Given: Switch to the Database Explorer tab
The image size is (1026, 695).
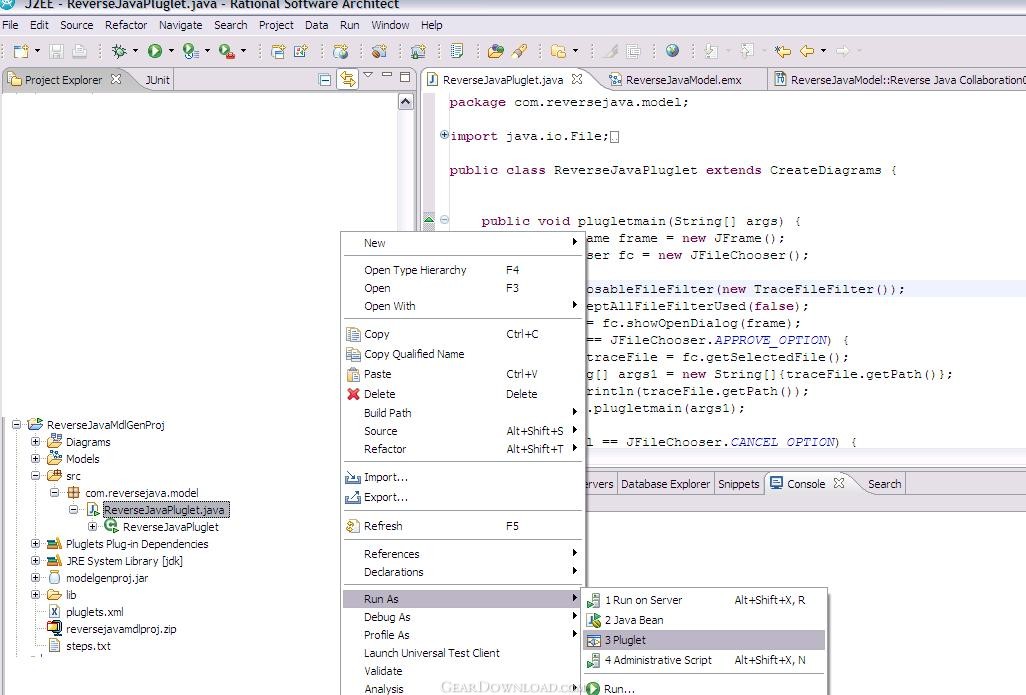Looking at the screenshot, I should click(x=665, y=484).
